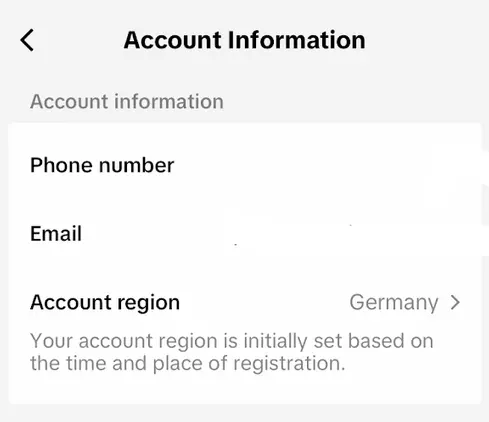Click the words 'time and place of registration'
Image resolution: width=489 pixels, height=422 pixels.
pyautogui.click(x=205, y=363)
